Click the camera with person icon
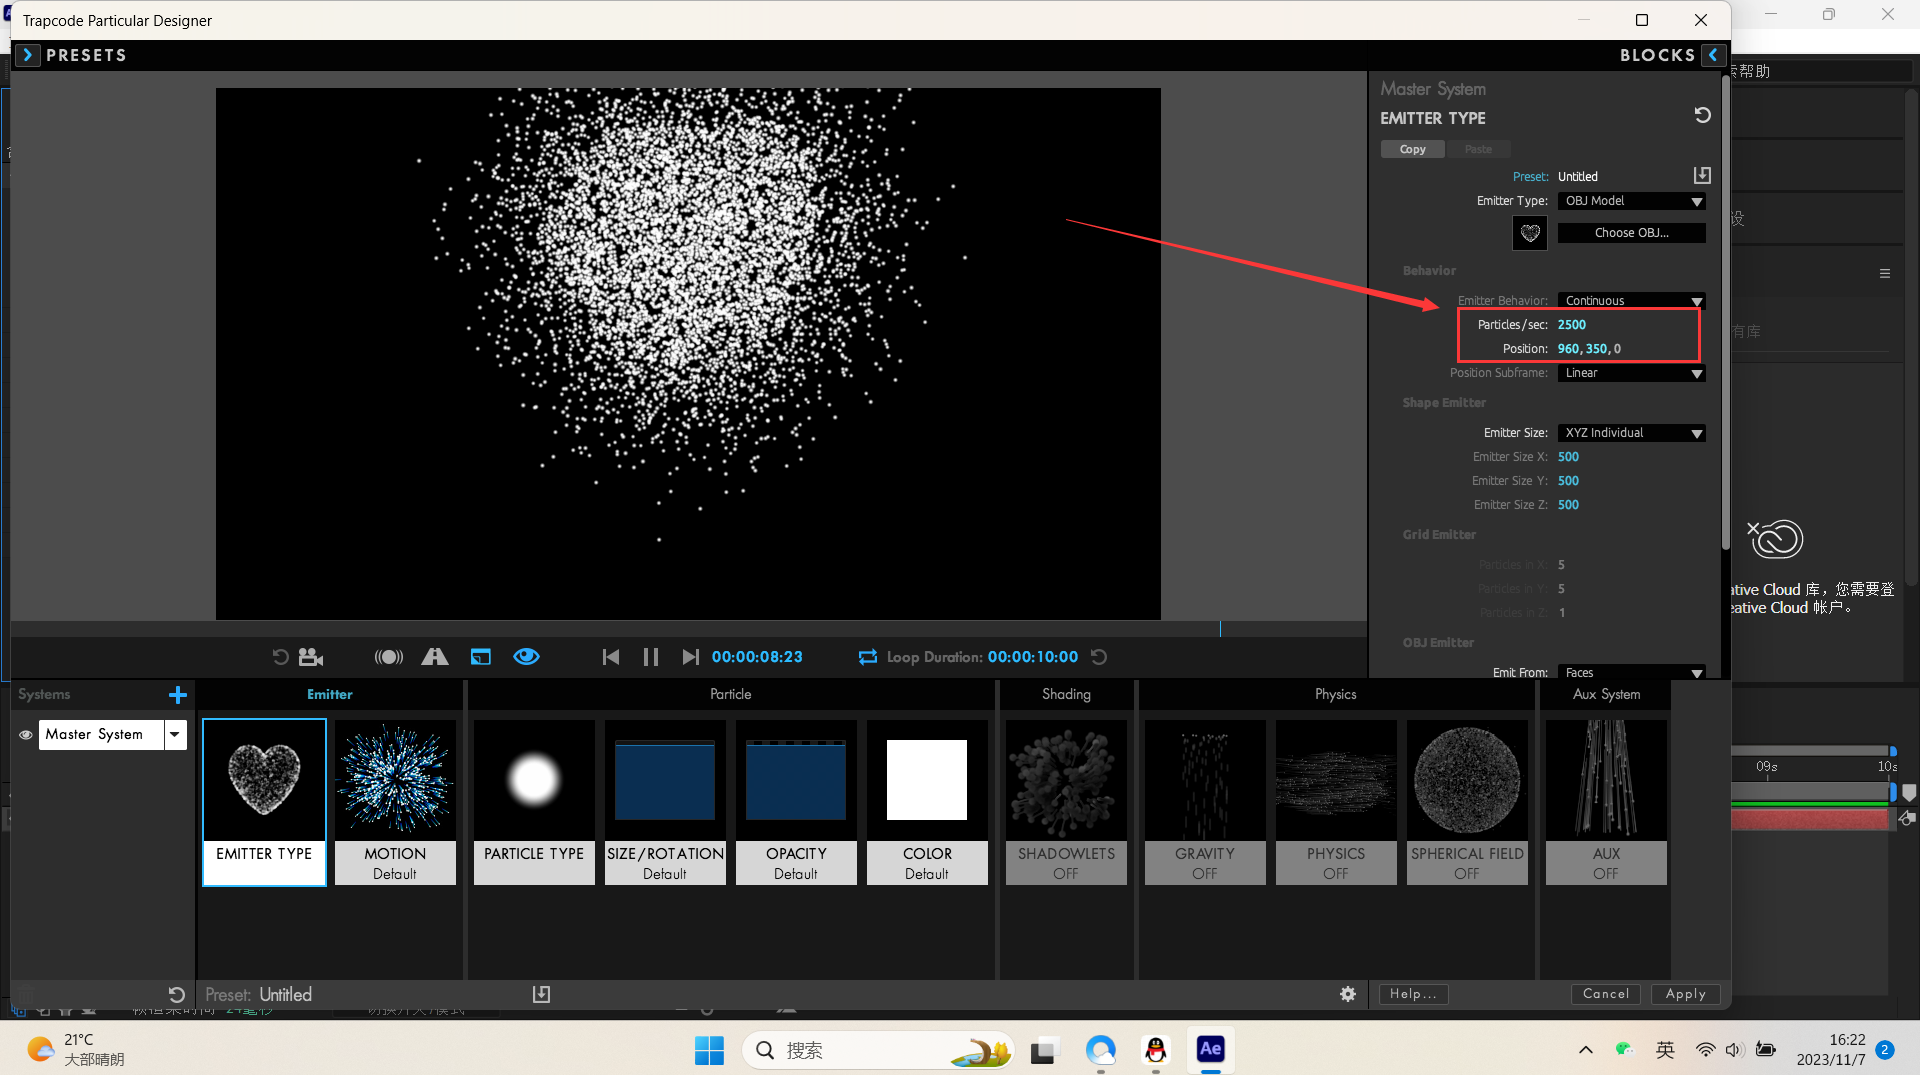1920x1075 pixels. coord(311,657)
